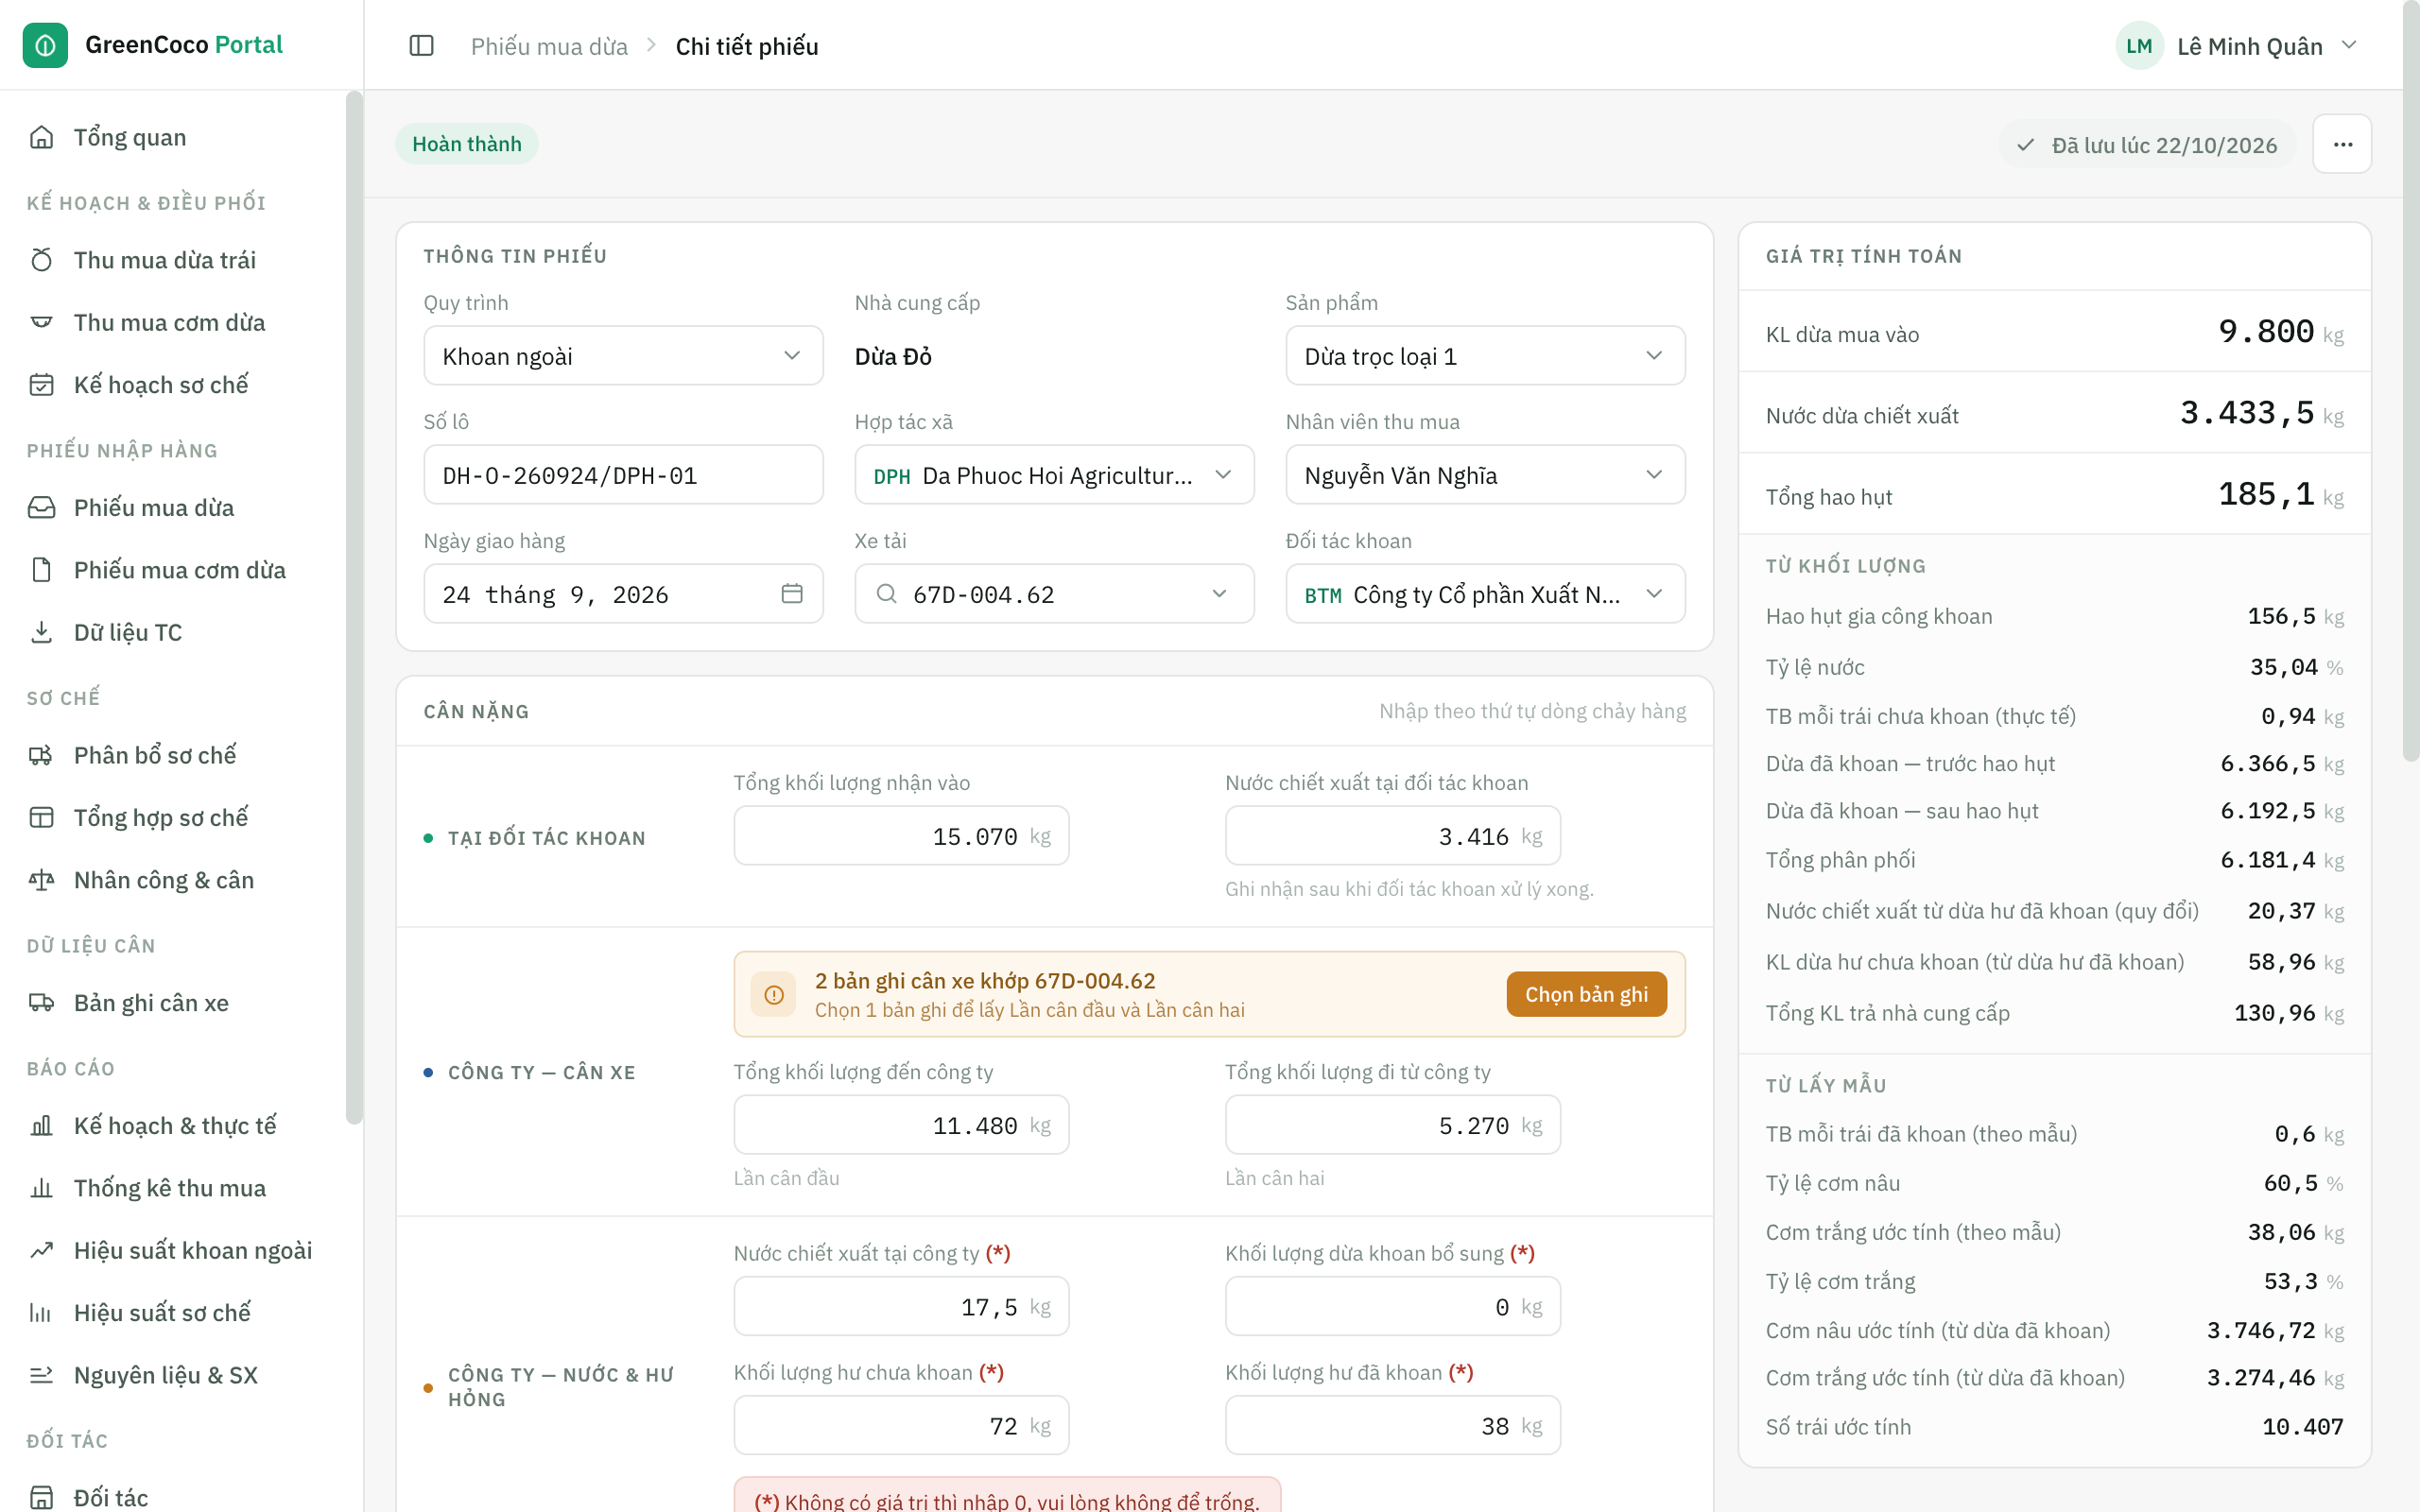Viewport: 2420px width, 1512px height.
Task: Click the Phân bổ sơ chế icon
Action: [41, 755]
